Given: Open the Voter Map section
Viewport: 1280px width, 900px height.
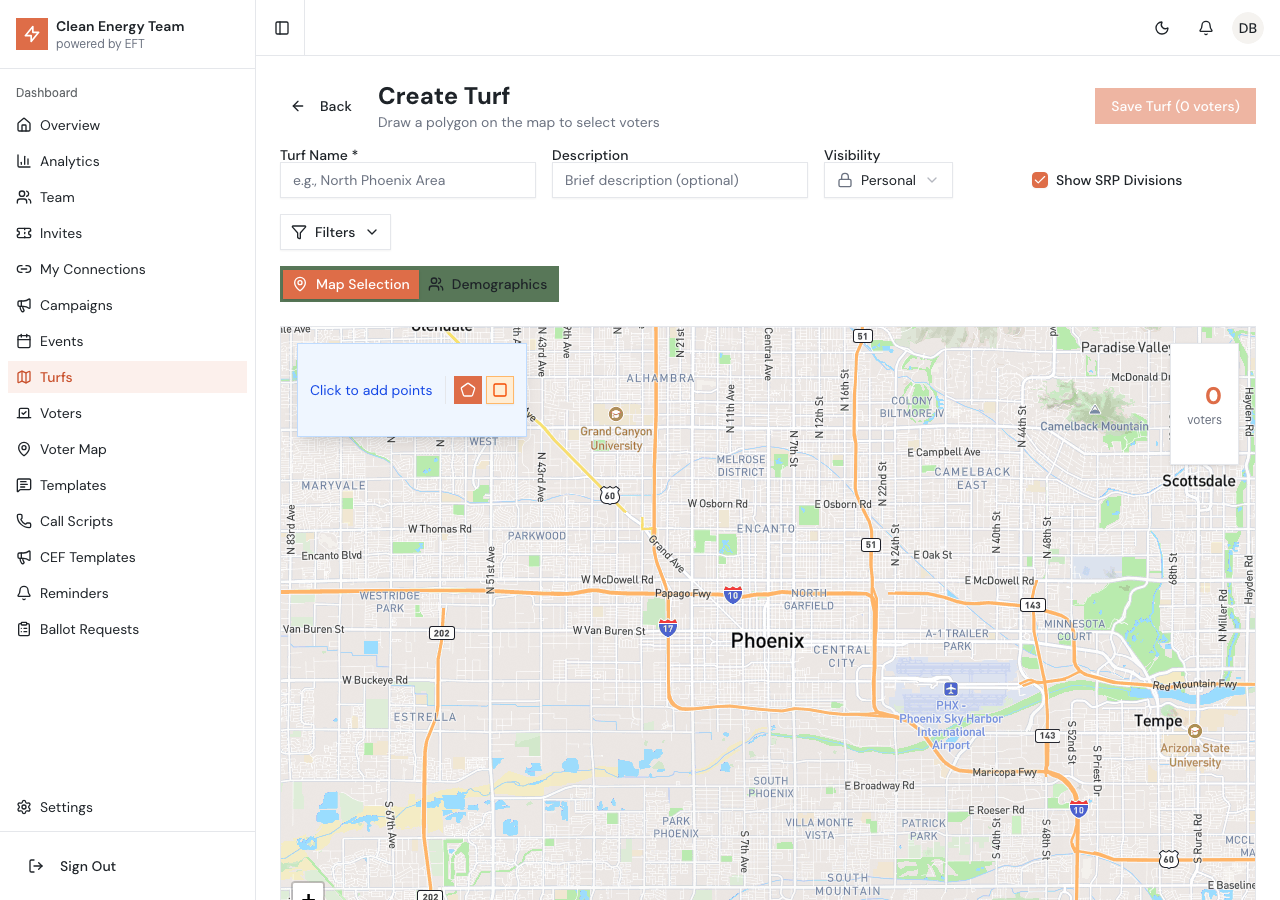Looking at the screenshot, I should [73, 448].
